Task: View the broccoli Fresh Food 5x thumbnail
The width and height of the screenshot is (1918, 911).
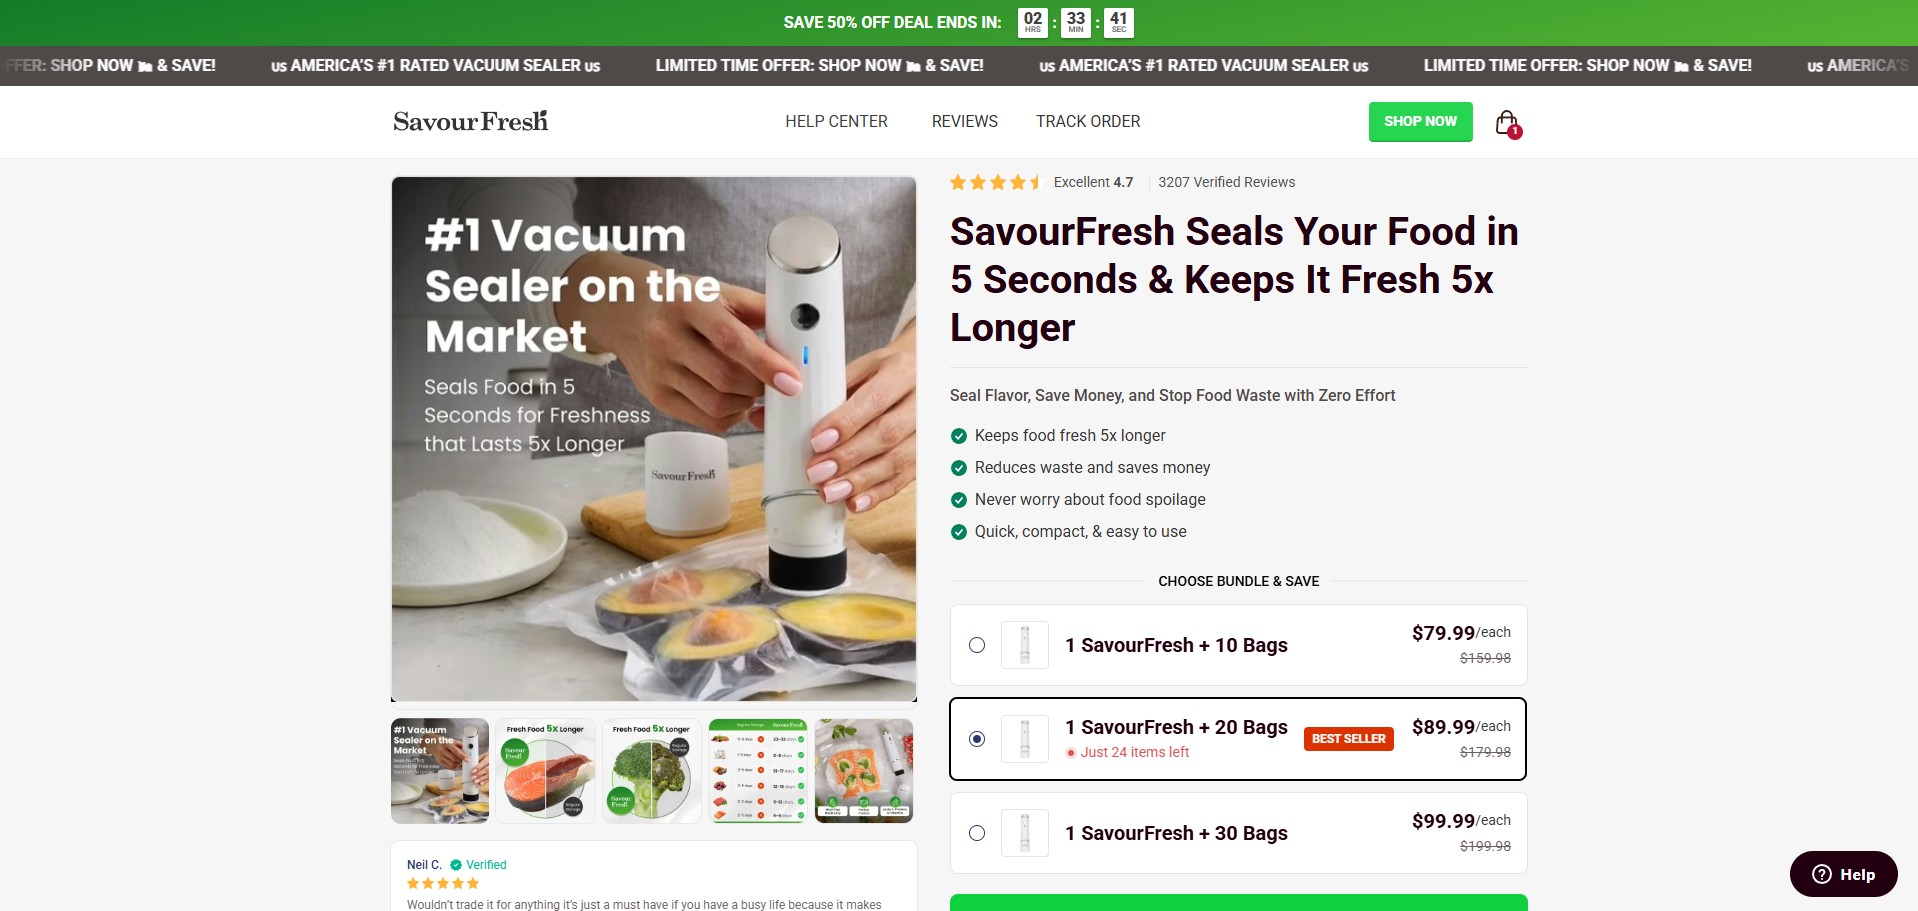Action: (652, 771)
